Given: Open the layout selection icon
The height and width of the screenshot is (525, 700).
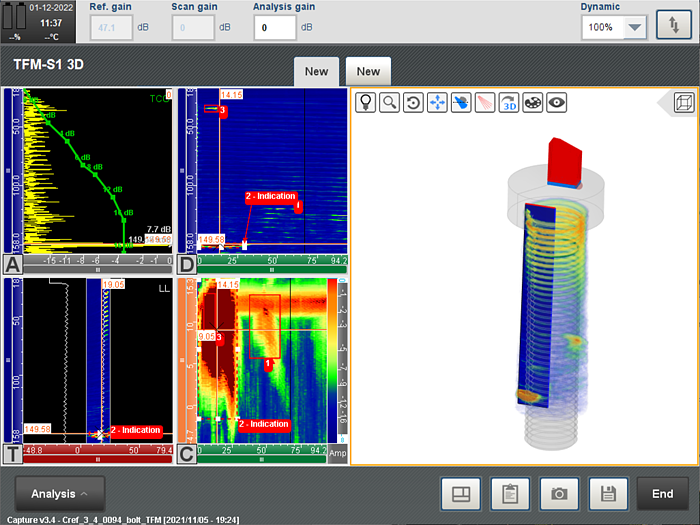Looking at the screenshot, I should [461, 494].
